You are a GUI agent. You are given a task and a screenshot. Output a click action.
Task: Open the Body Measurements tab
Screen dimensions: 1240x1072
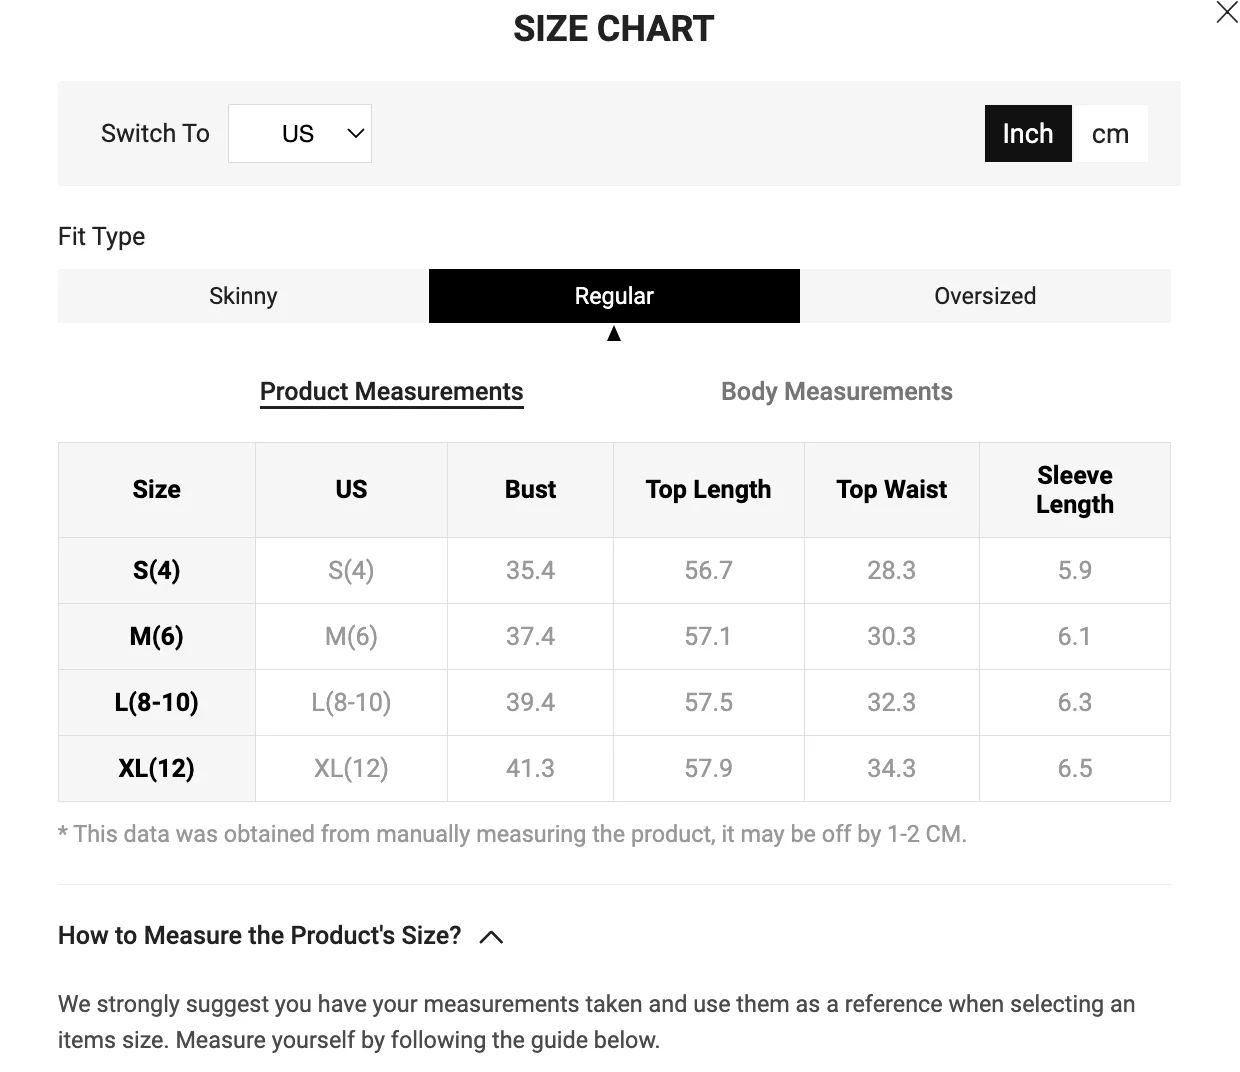pos(836,391)
